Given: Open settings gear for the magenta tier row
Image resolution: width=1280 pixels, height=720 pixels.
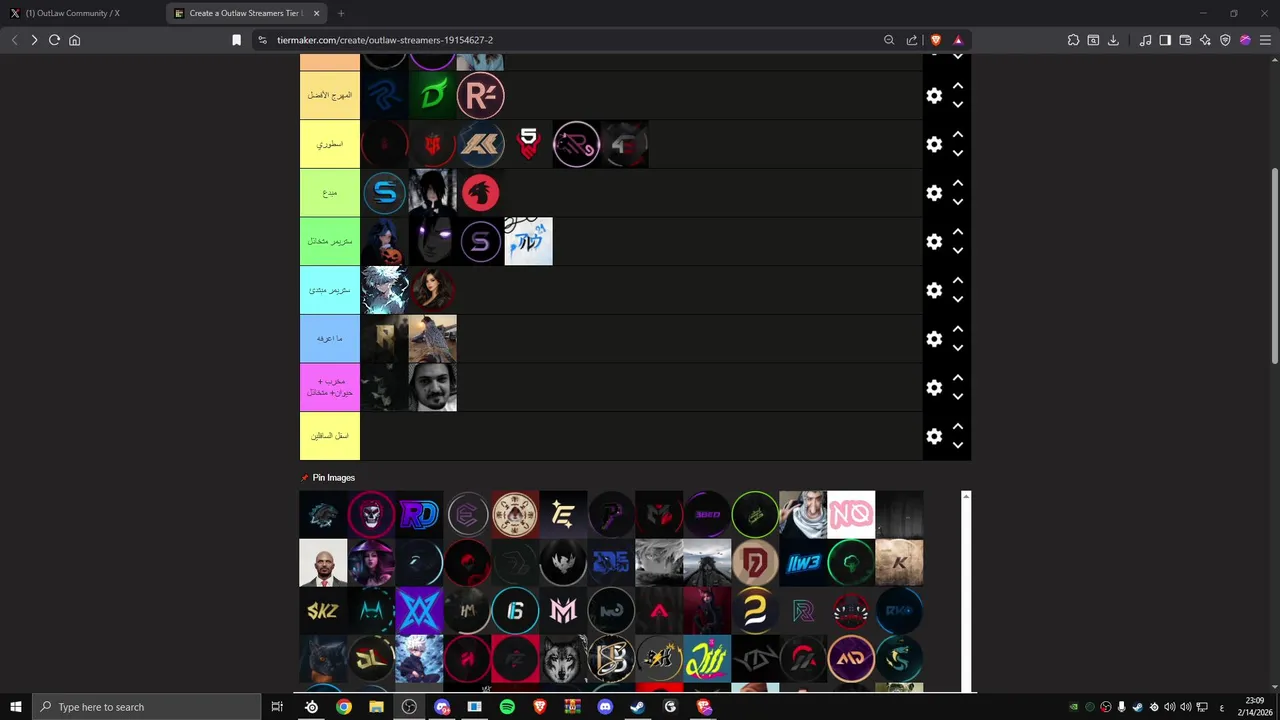Looking at the screenshot, I should [934, 388].
